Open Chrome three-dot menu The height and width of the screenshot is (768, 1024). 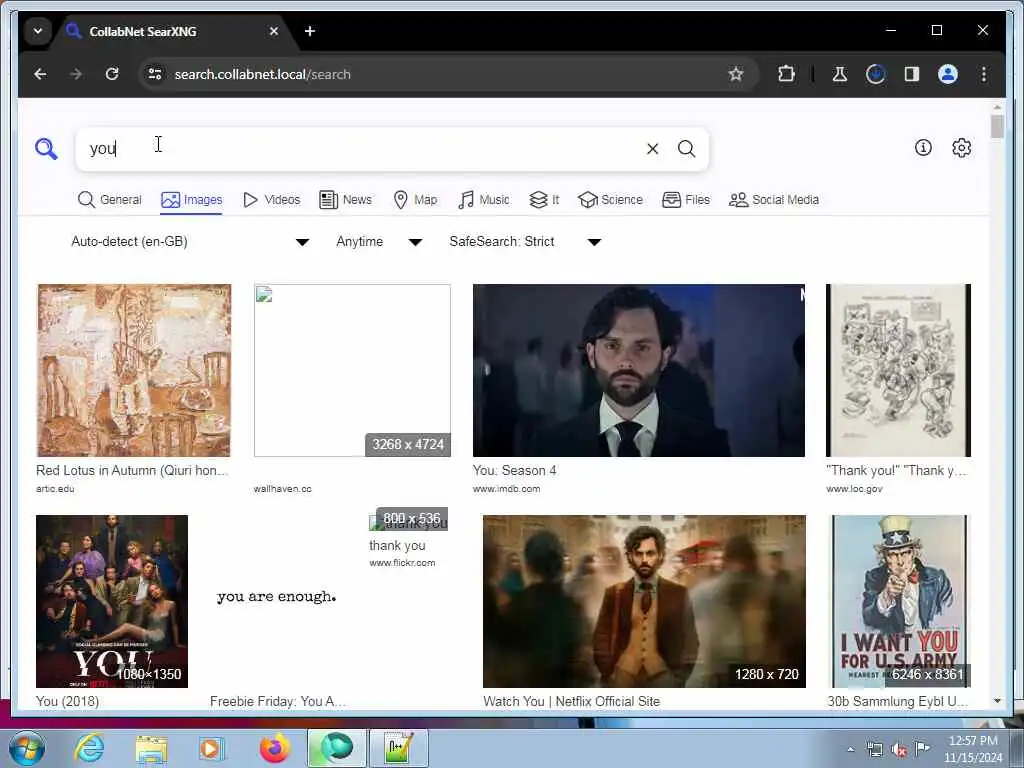984,74
